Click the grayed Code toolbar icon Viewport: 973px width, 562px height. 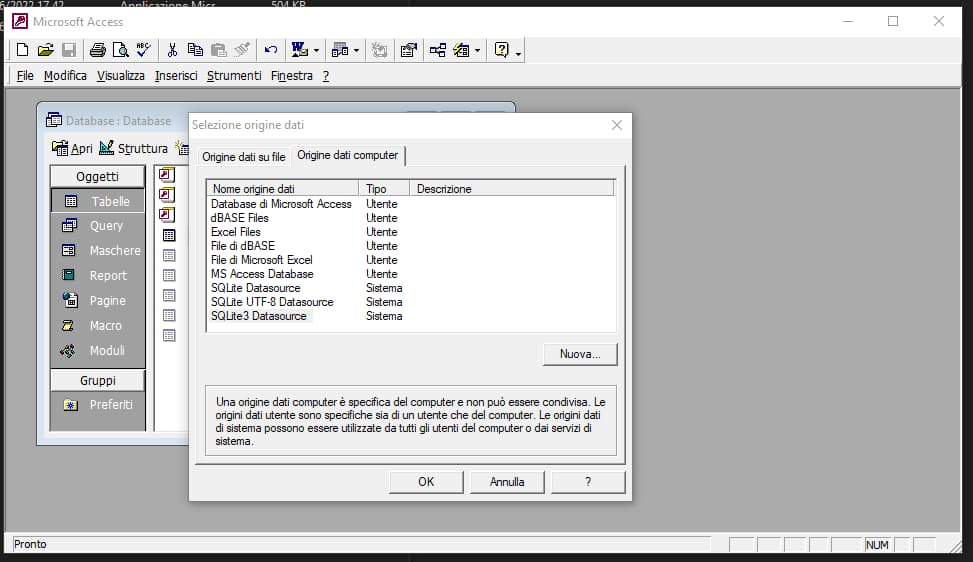click(379, 50)
